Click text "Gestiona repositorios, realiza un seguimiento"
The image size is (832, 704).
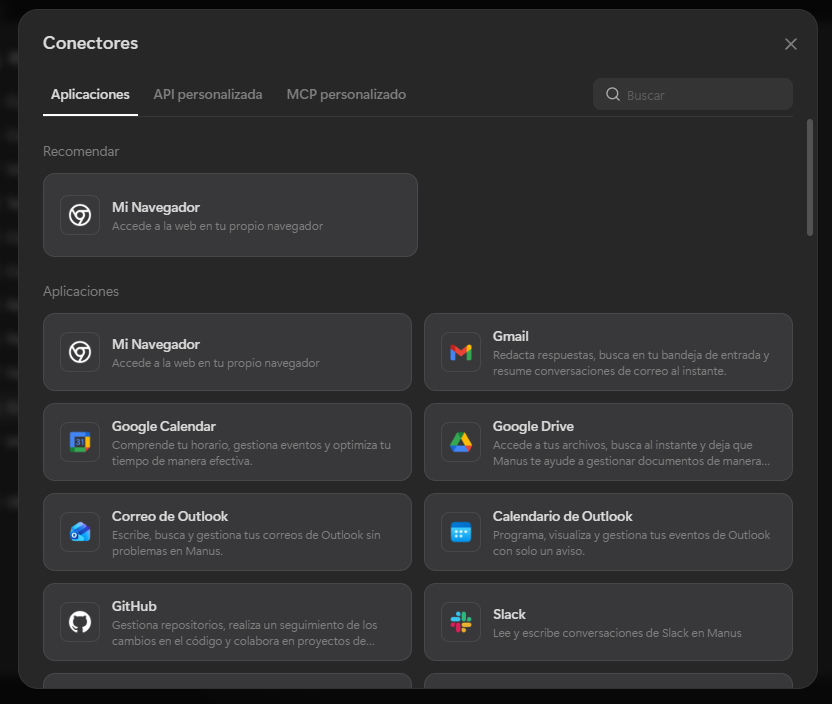point(245,633)
